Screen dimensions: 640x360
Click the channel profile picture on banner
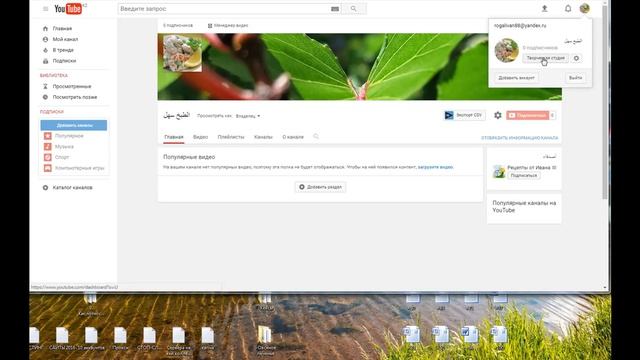point(182,53)
